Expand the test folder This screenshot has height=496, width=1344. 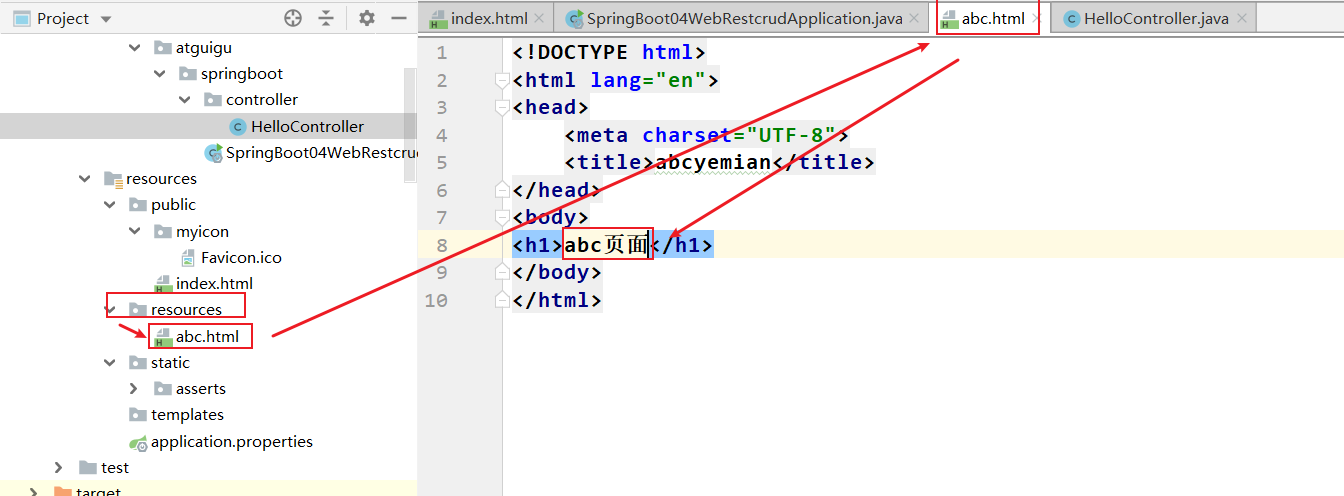[60, 467]
